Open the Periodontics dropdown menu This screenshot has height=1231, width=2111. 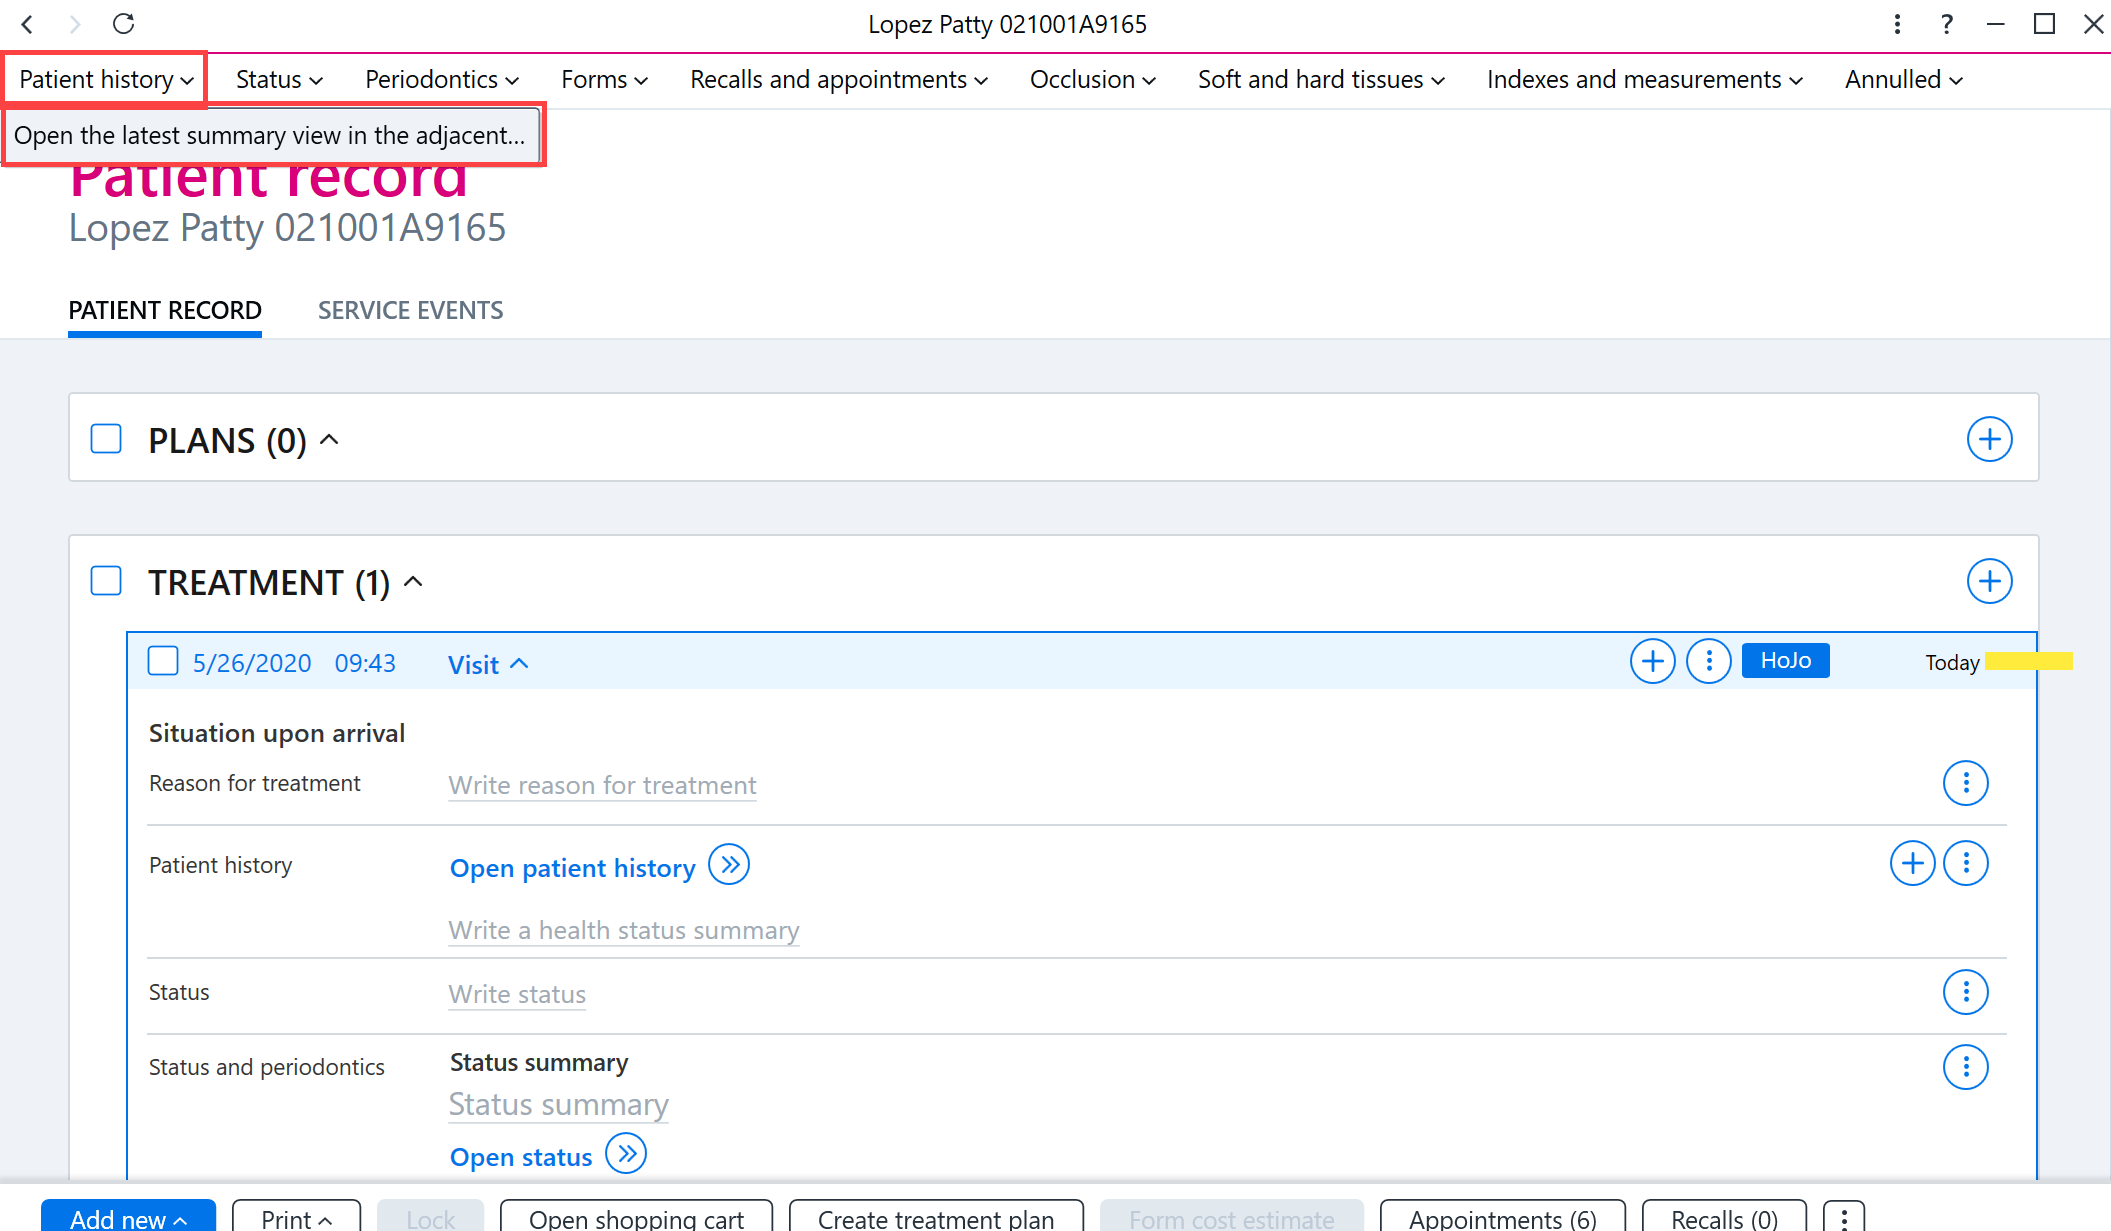tap(441, 80)
